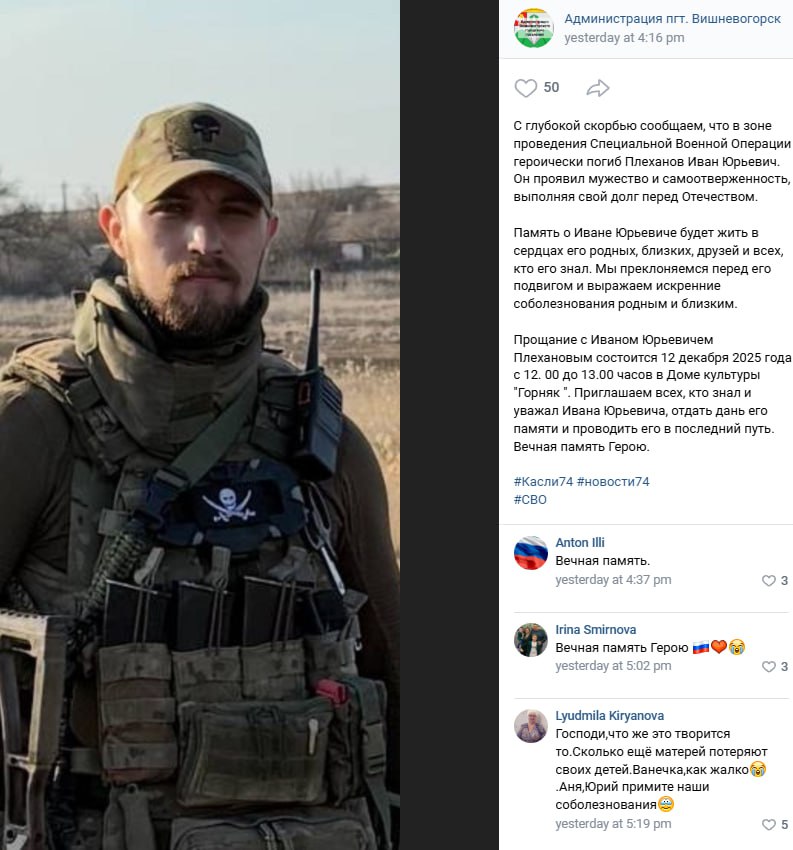793x850 pixels.
Task: Open comment timestamp yesterday at 4:37 pm
Action: click(613, 579)
